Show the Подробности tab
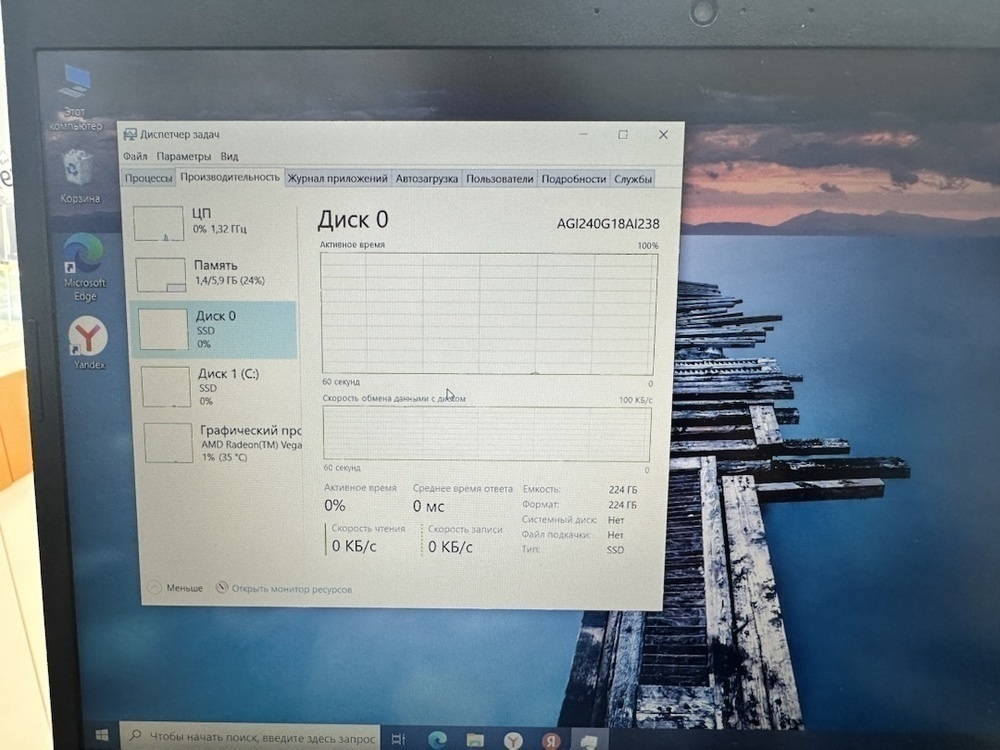Screen dimensions: 1000x750 coord(573,179)
